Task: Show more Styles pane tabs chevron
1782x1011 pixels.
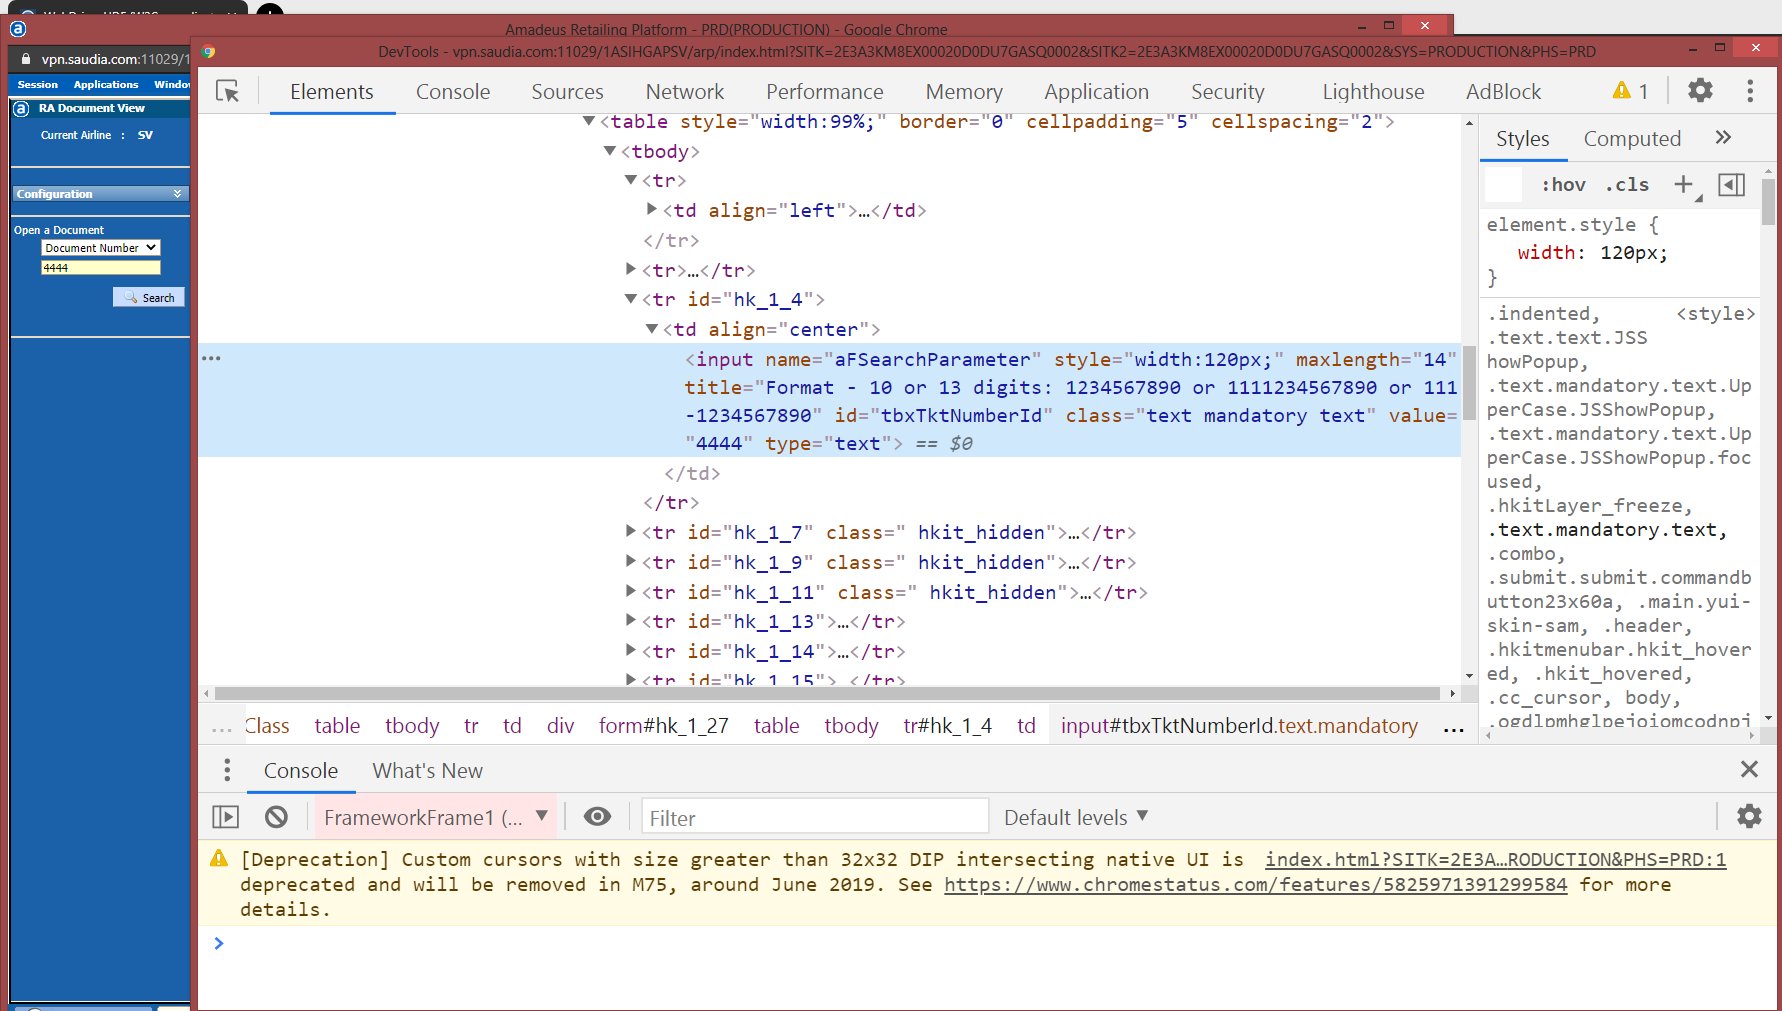Action: 1723,138
